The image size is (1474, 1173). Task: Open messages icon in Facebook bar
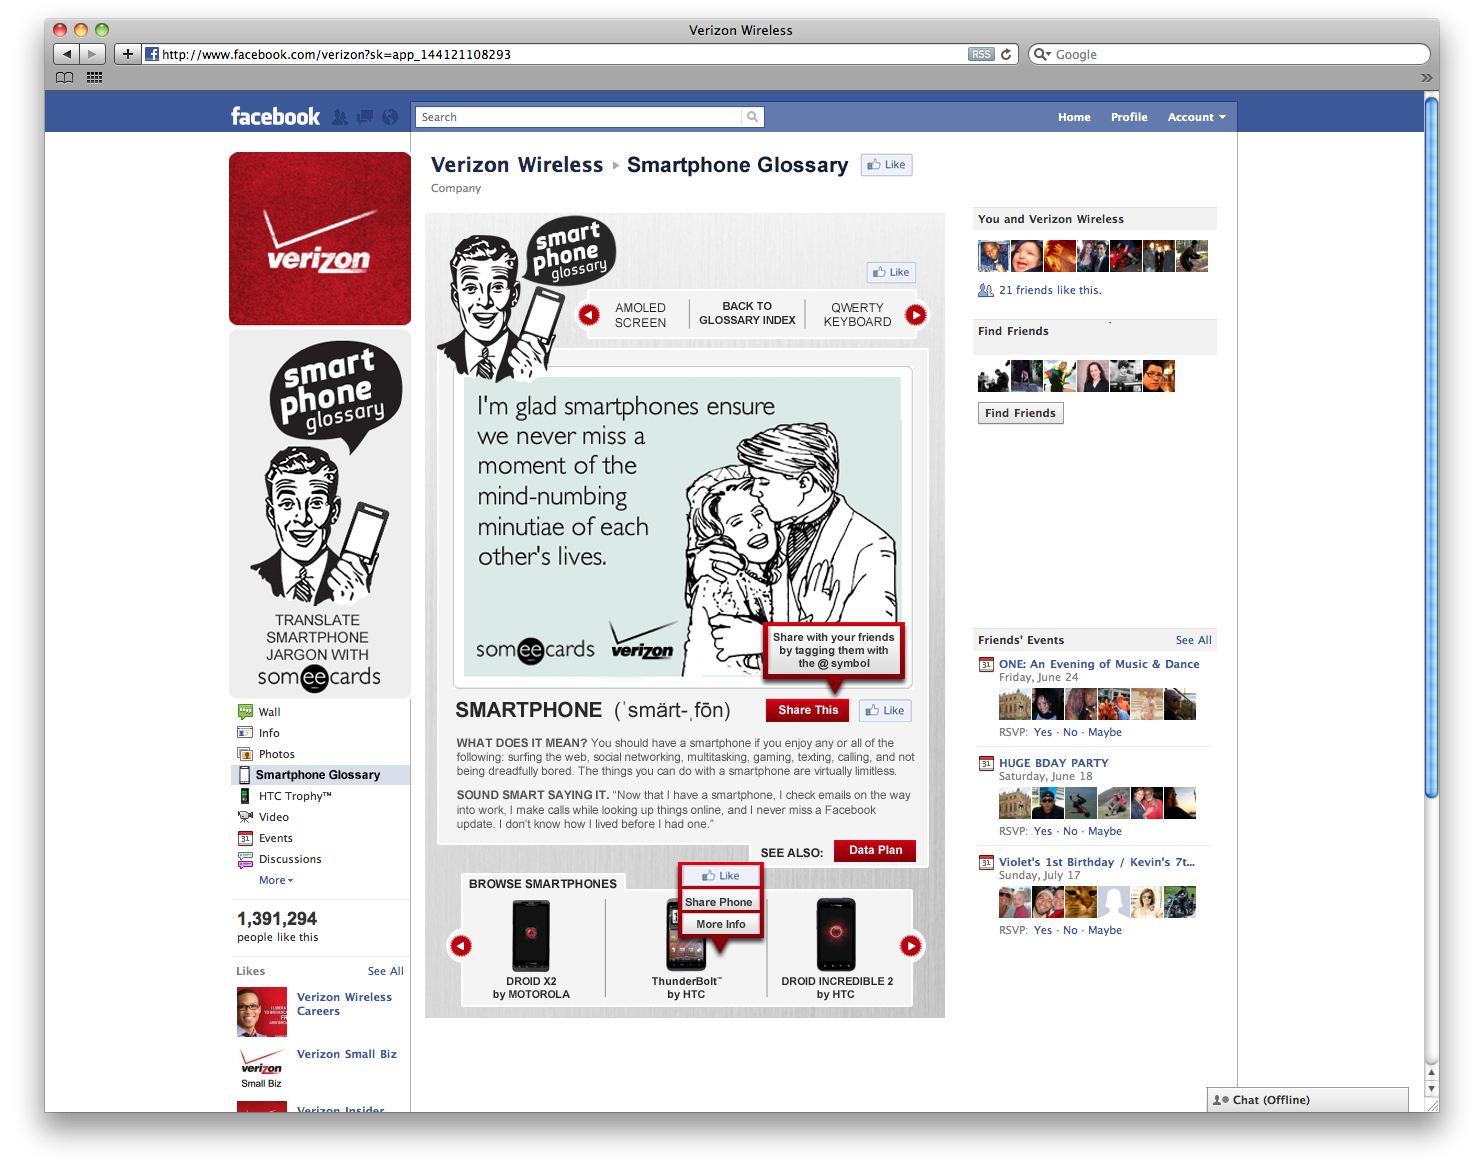(x=365, y=117)
